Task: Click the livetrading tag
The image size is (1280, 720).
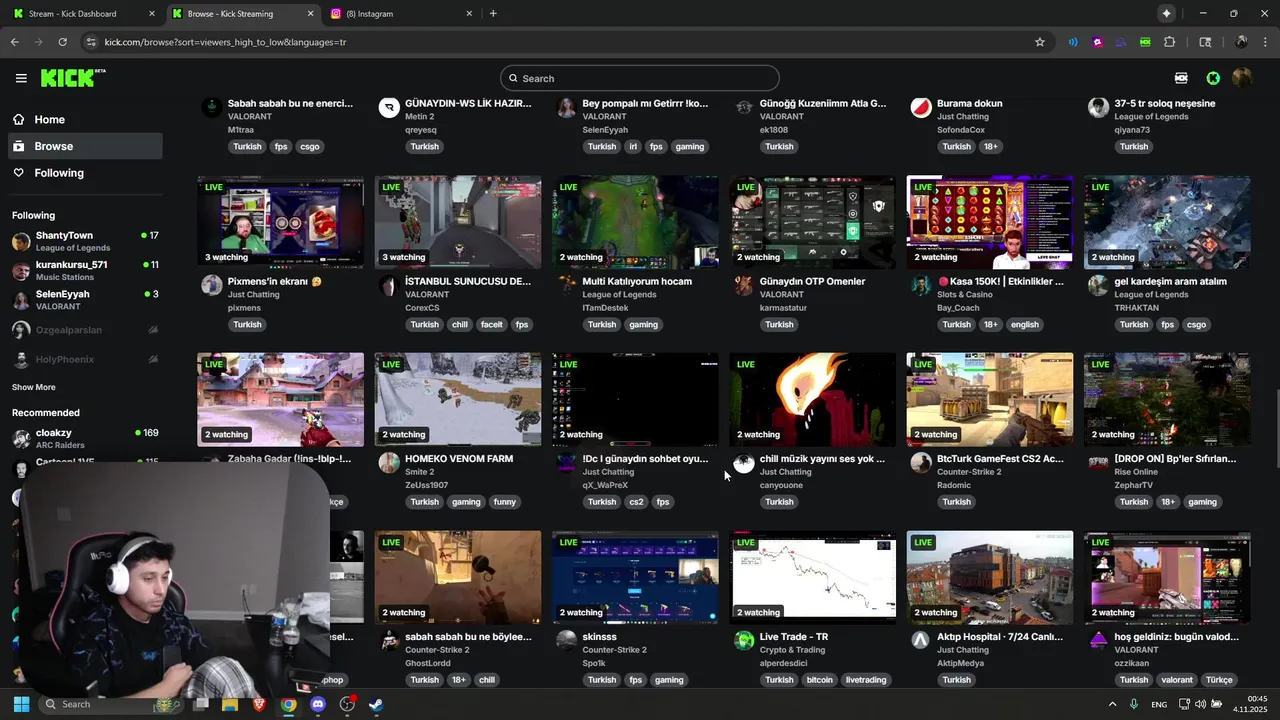Action: [x=866, y=680]
